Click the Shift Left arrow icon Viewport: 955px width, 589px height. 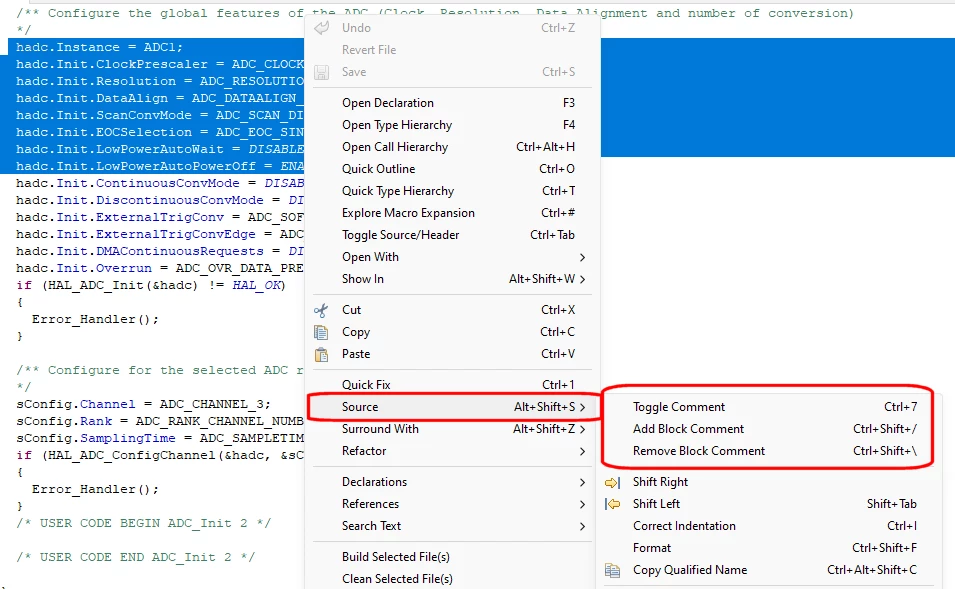(x=612, y=504)
